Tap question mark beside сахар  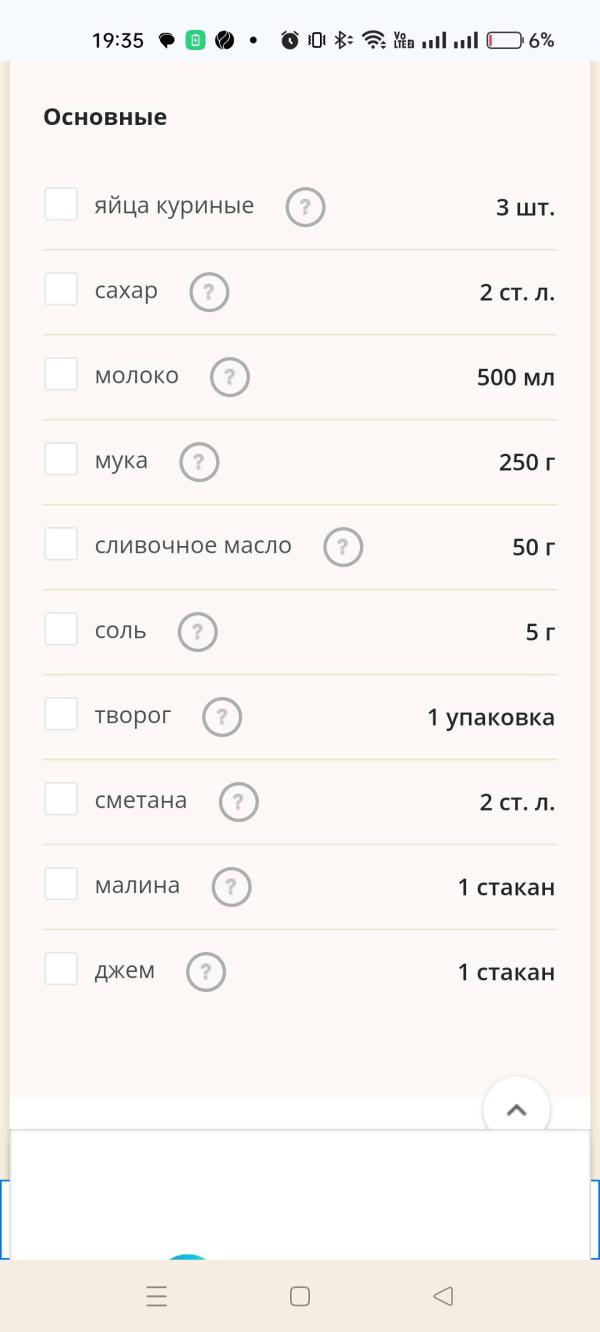coord(209,293)
